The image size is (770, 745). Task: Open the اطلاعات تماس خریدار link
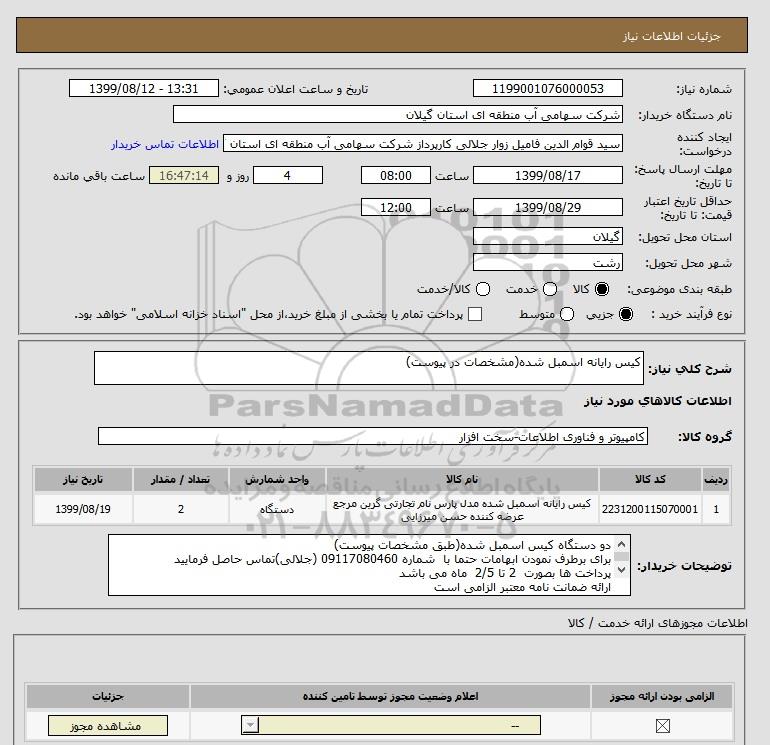point(165,144)
